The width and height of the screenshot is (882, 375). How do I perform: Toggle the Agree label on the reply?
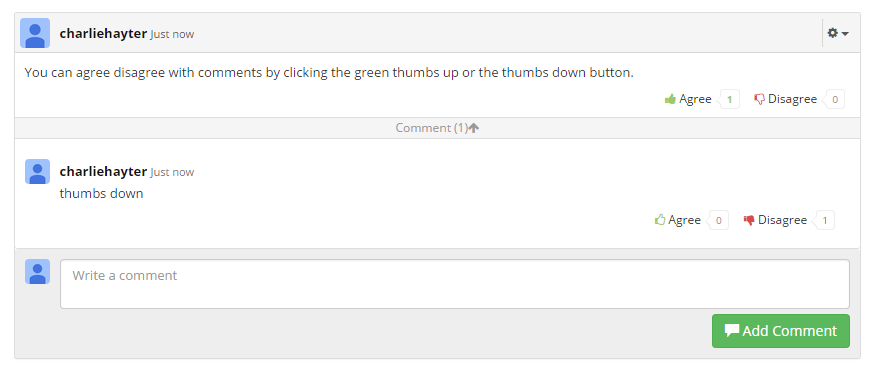click(x=685, y=220)
